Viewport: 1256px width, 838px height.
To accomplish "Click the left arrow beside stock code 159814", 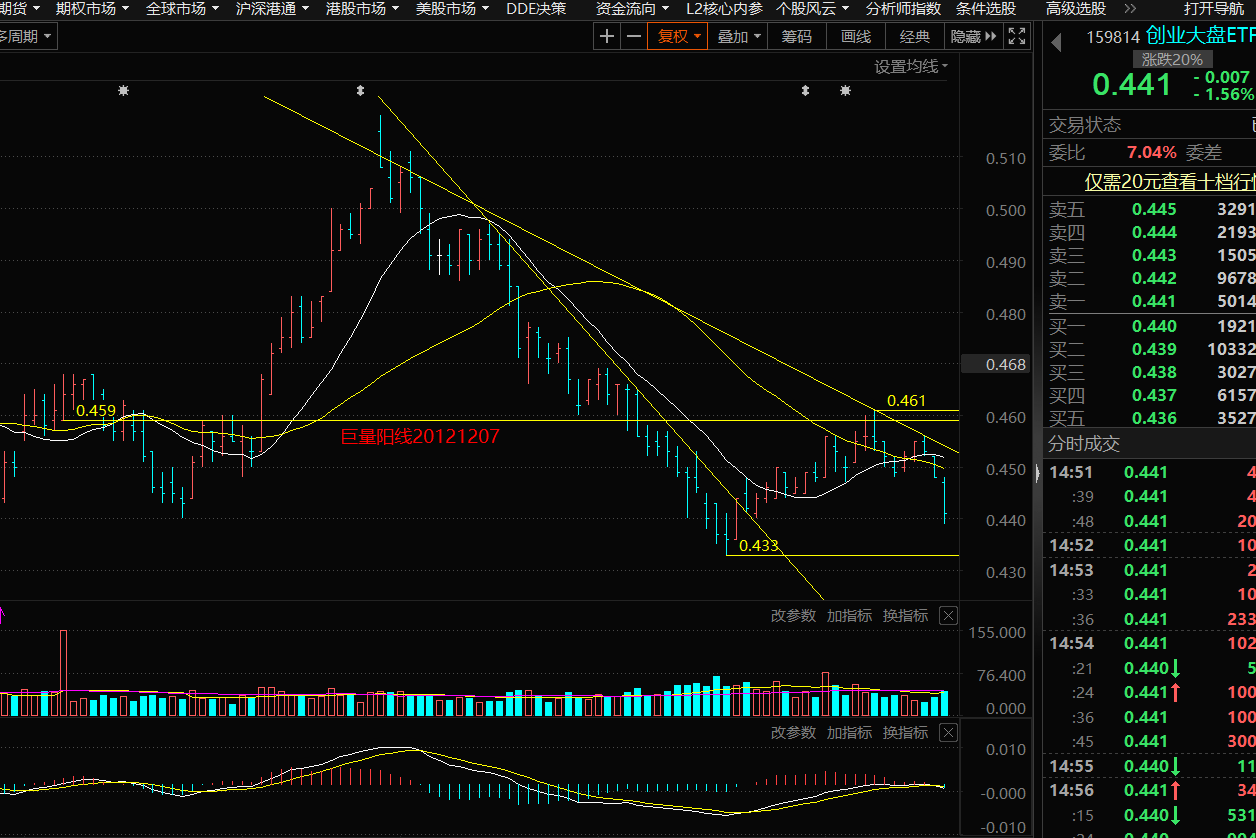I will [x=1055, y=41].
